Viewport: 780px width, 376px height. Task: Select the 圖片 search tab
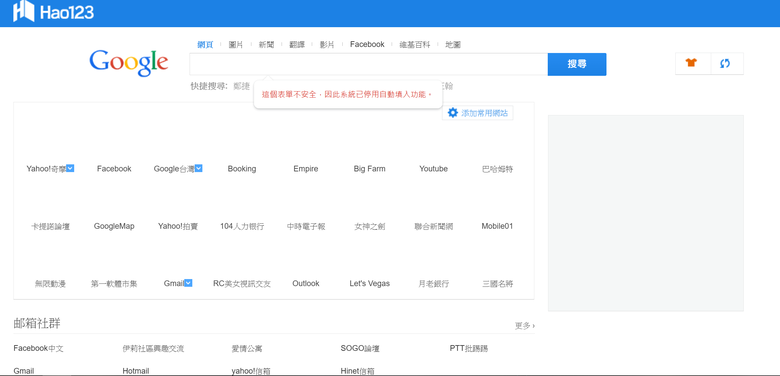[236, 44]
